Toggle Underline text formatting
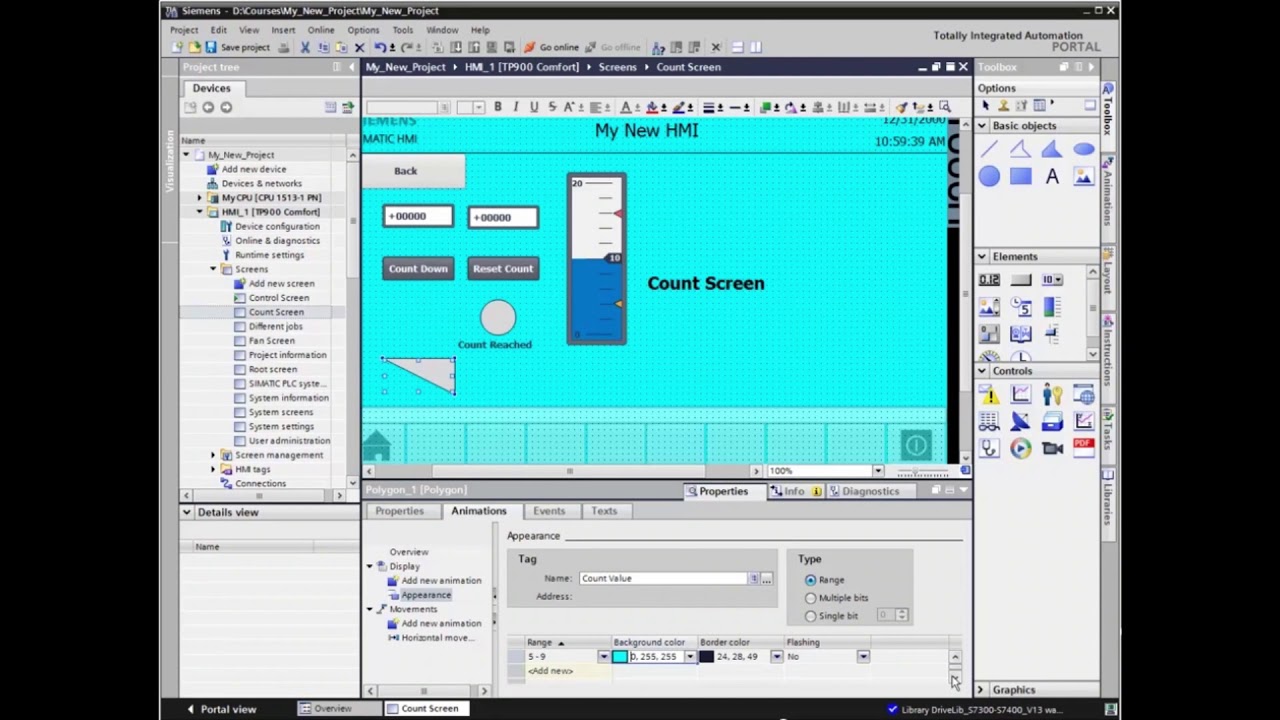 pyautogui.click(x=533, y=107)
